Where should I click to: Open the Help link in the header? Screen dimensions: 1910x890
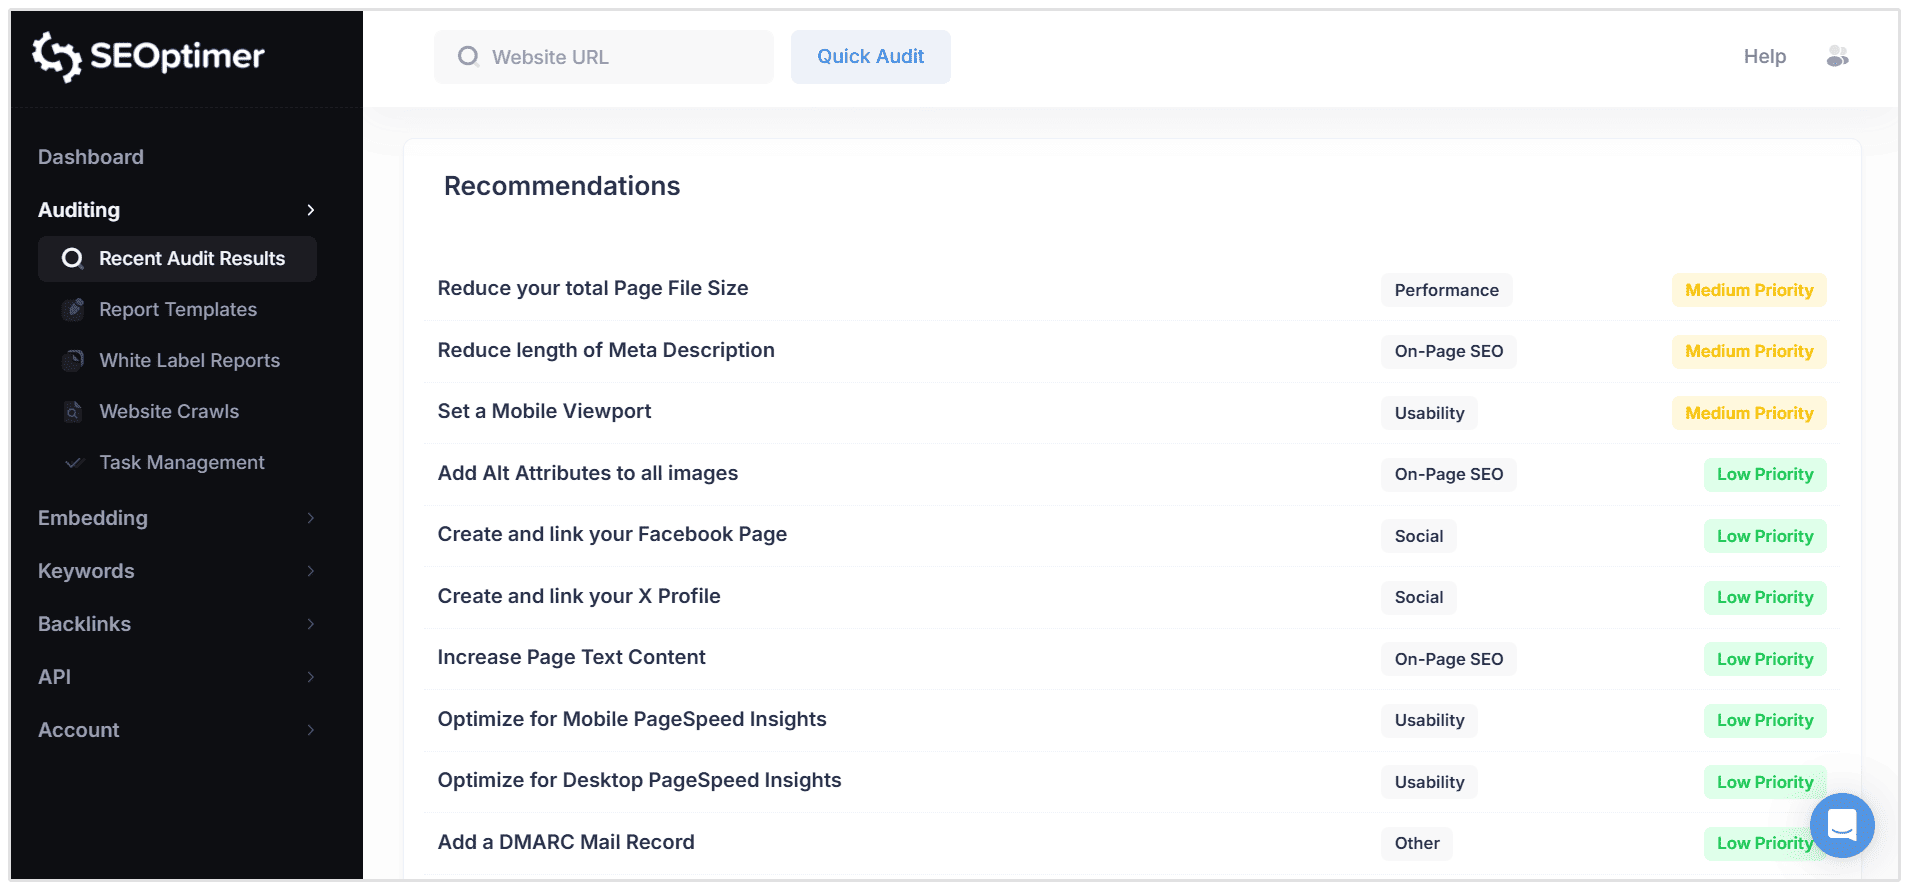[x=1764, y=57]
